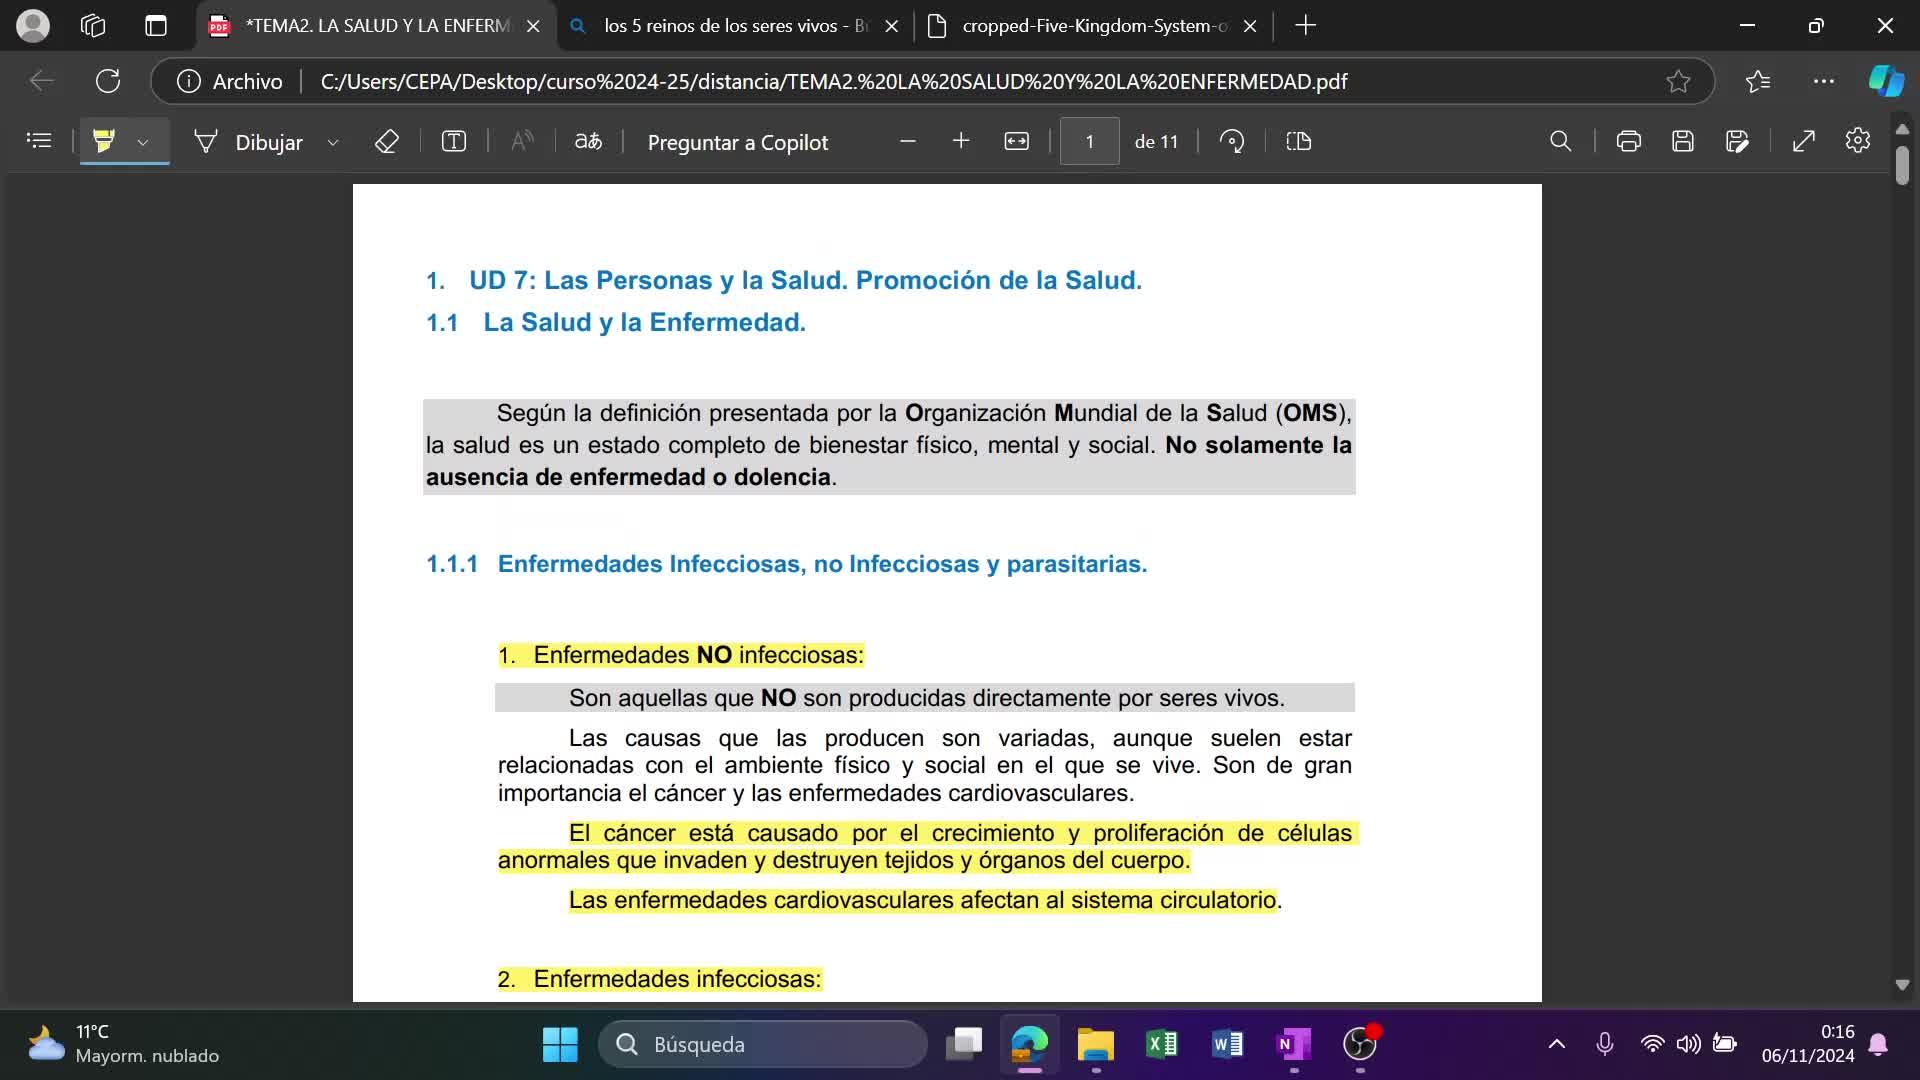Image resolution: width=1920 pixels, height=1080 pixels.
Task: Switch to cropped-Five-Kingdom-System tab
Action: [1094, 26]
